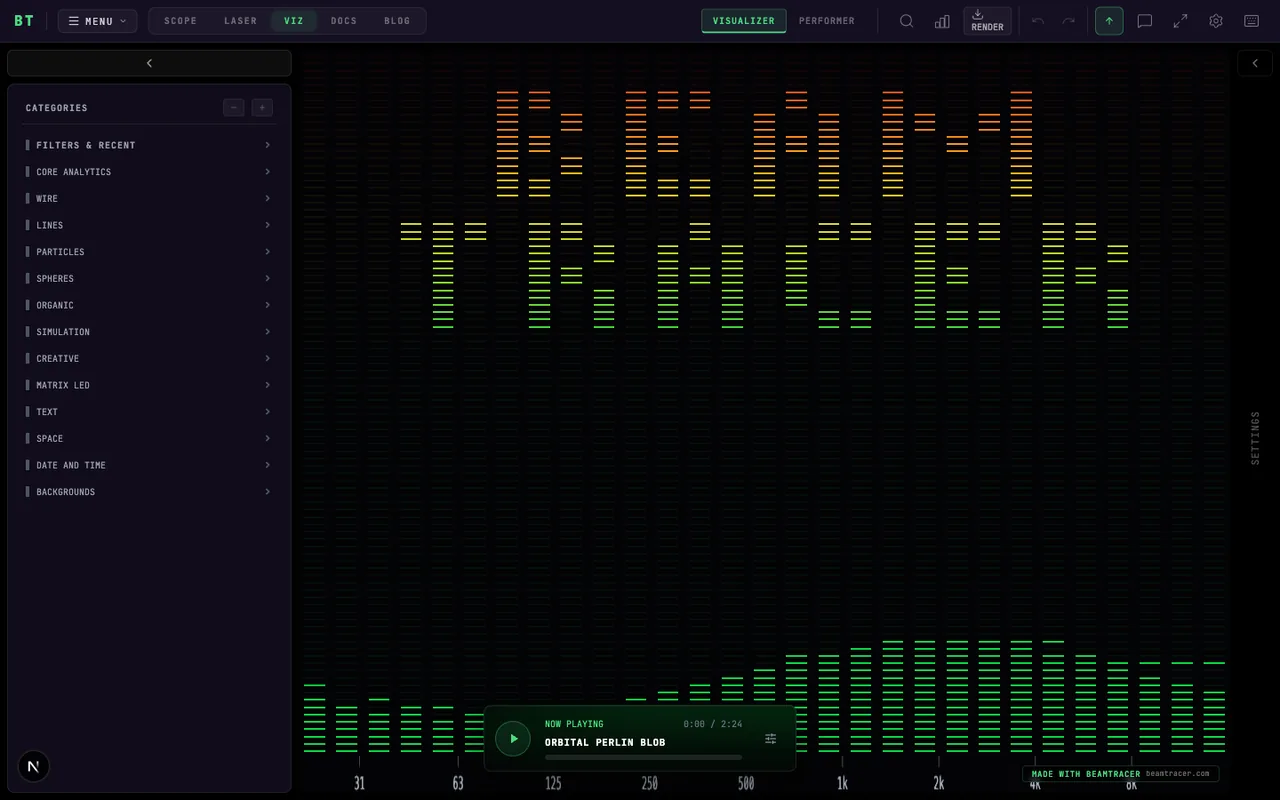Switch to Performer mode
Viewport: 1280px width, 800px height.
[x=827, y=21]
